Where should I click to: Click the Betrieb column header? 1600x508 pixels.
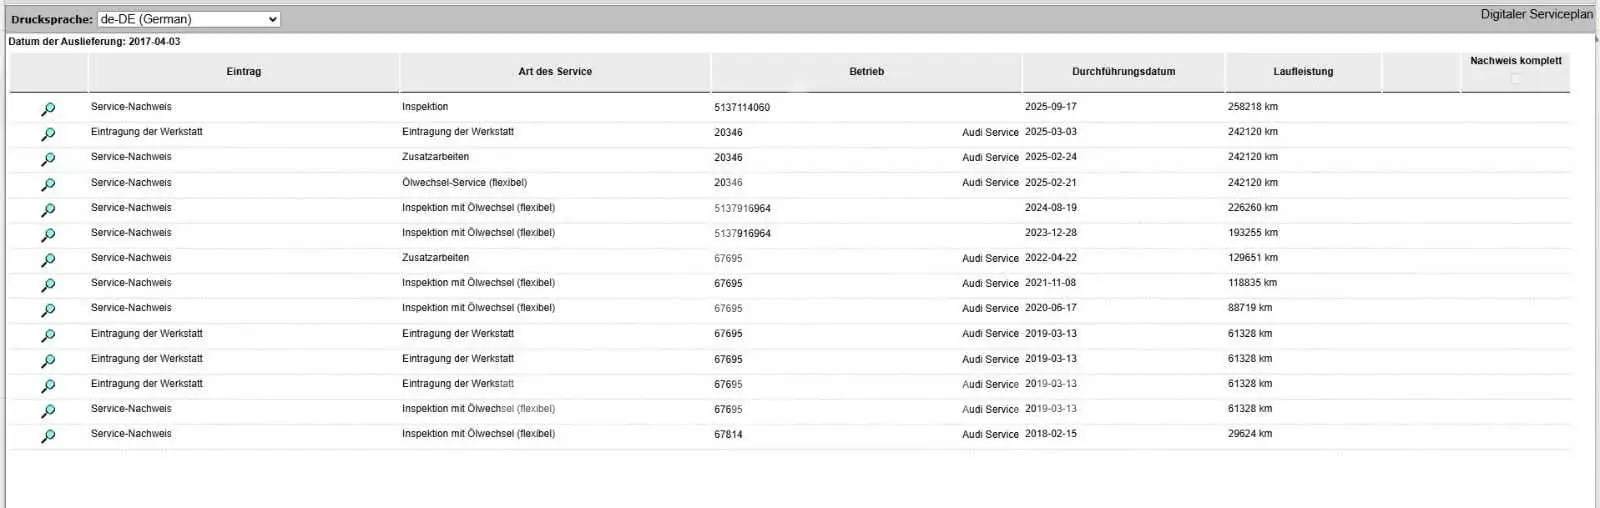[866, 72]
